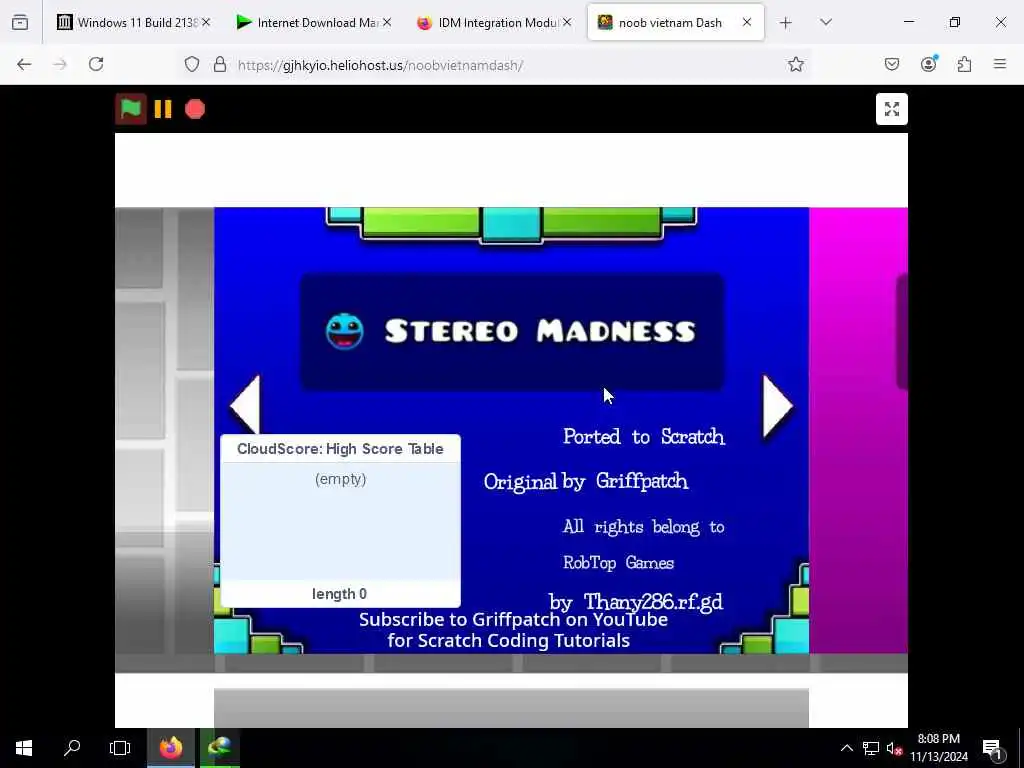Reload the current page

coord(96,64)
